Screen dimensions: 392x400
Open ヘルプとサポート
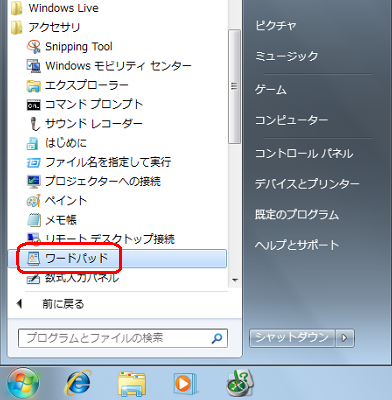297,245
